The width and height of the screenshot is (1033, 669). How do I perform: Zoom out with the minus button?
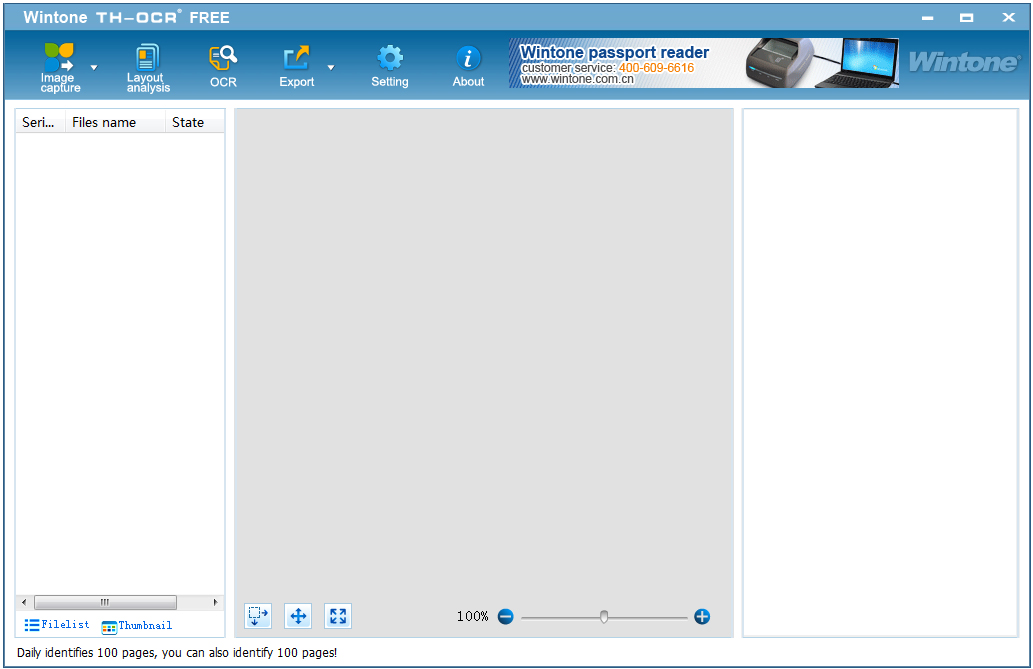coord(505,616)
